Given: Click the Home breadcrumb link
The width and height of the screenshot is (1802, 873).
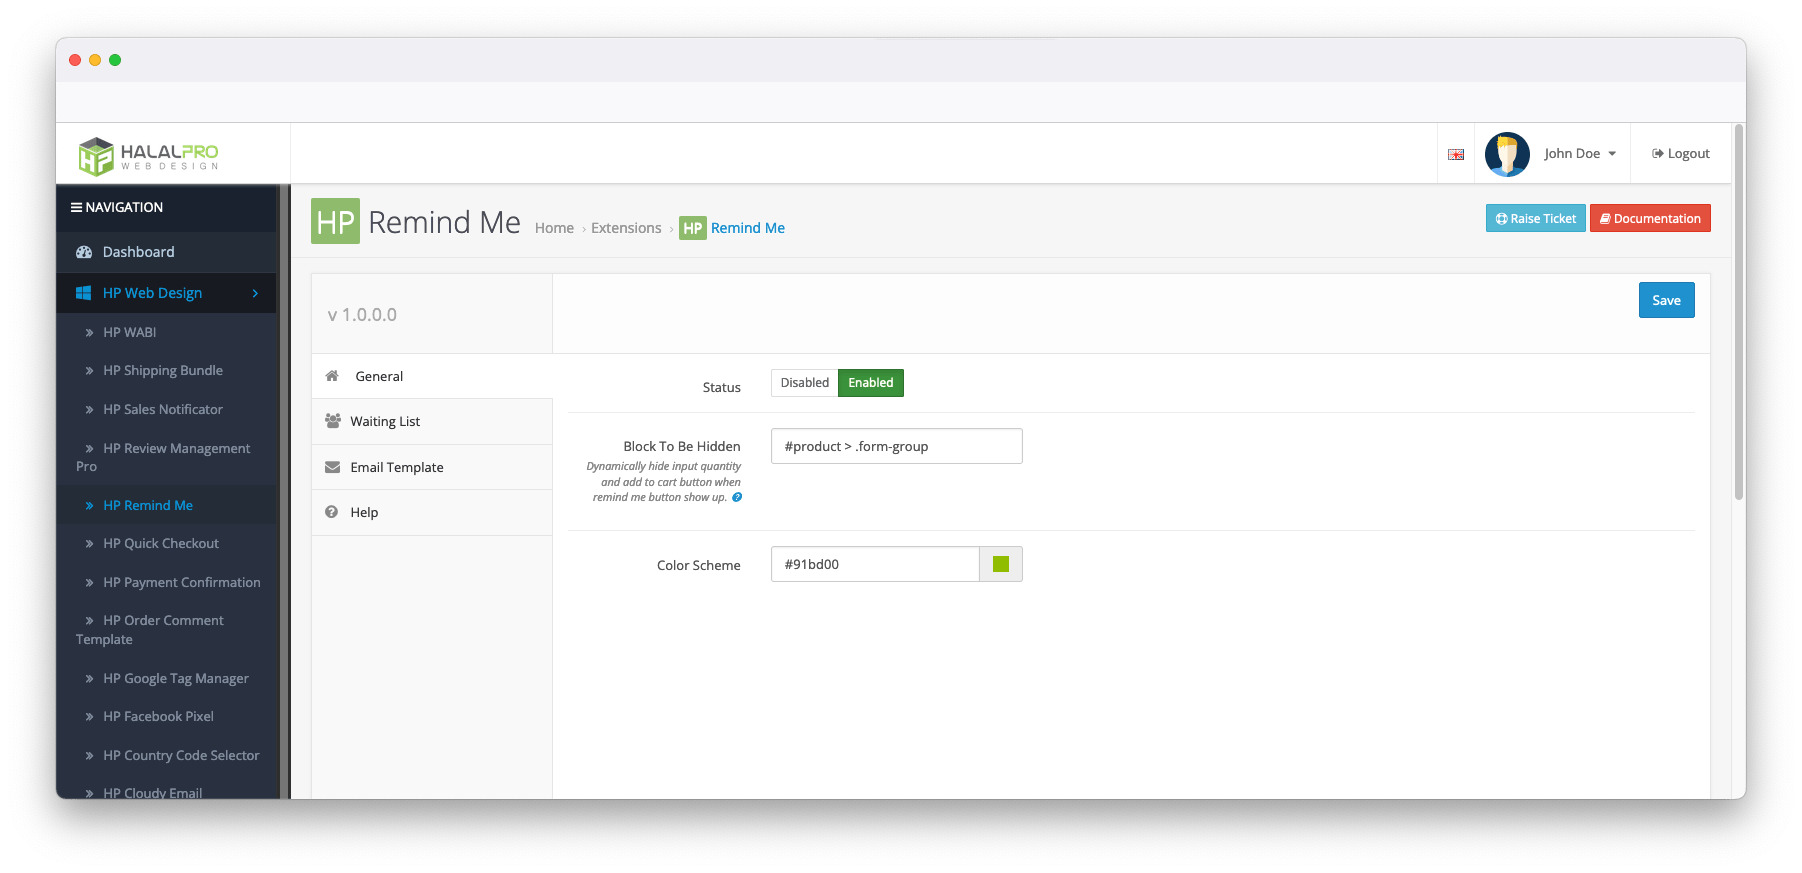Looking at the screenshot, I should [x=554, y=229].
